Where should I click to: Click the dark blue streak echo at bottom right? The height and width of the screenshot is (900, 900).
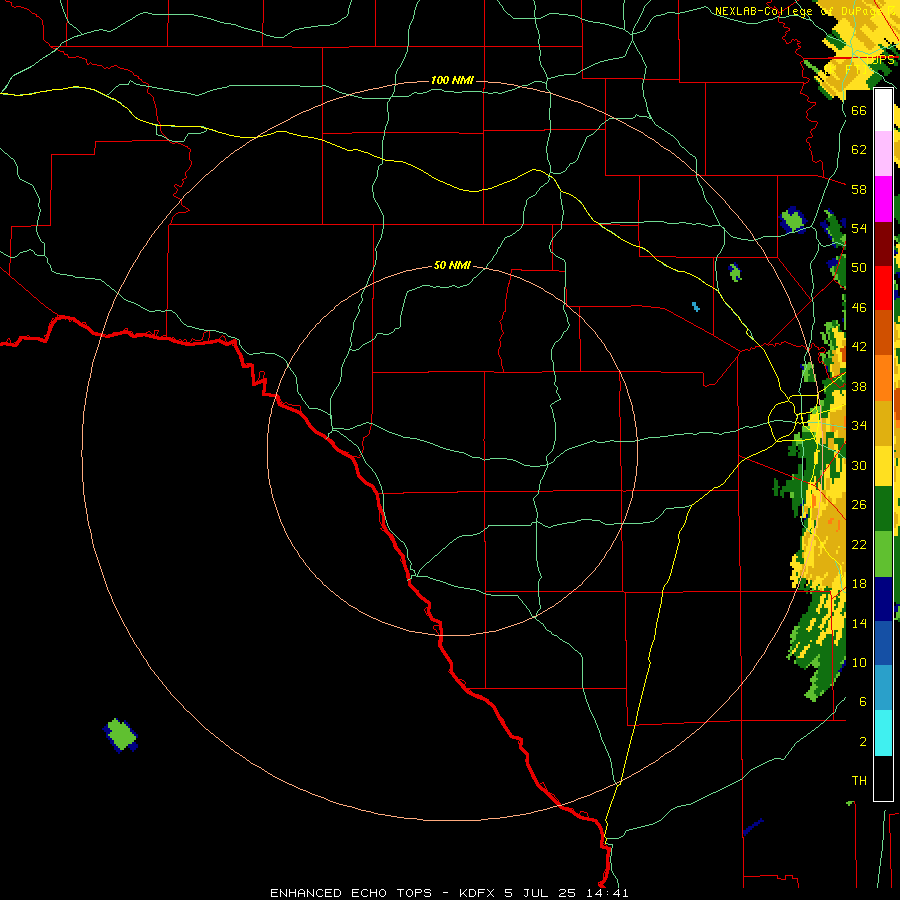752,827
